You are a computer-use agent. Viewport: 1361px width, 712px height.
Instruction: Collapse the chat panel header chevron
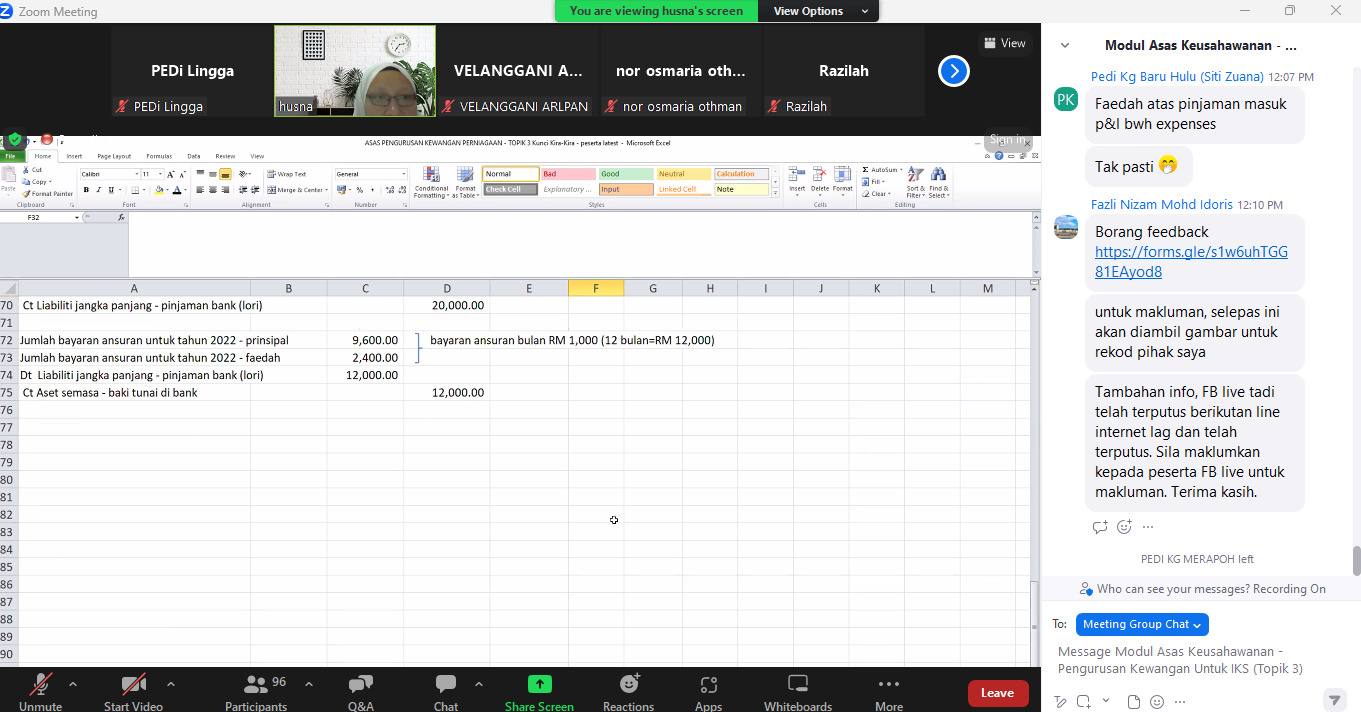pyautogui.click(x=1065, y=45)
